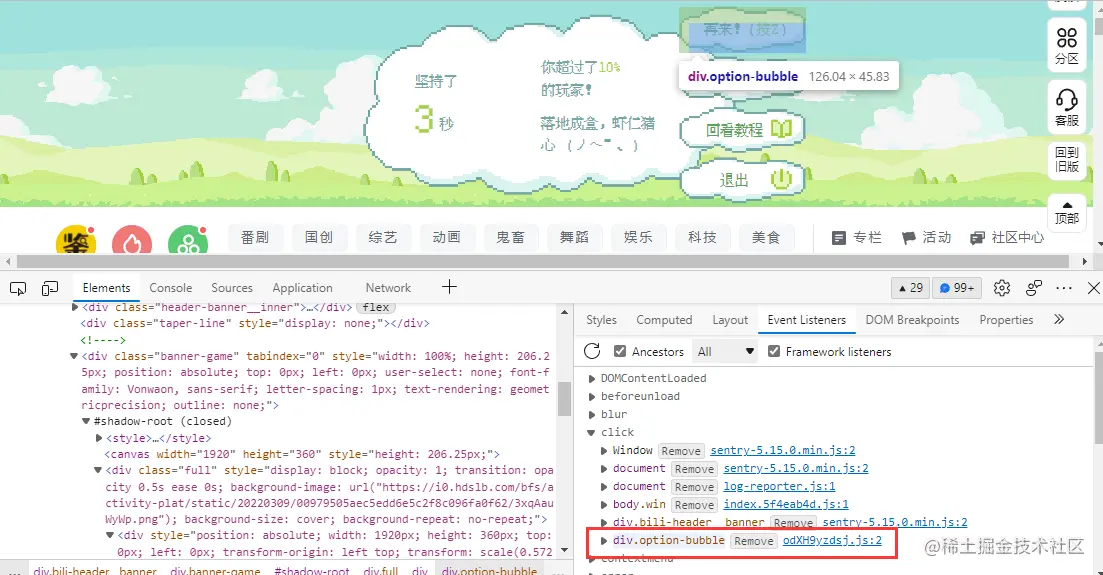Remove the Window click listener
This screenshot has height=575, width=1103.
(x=681, y=451)
